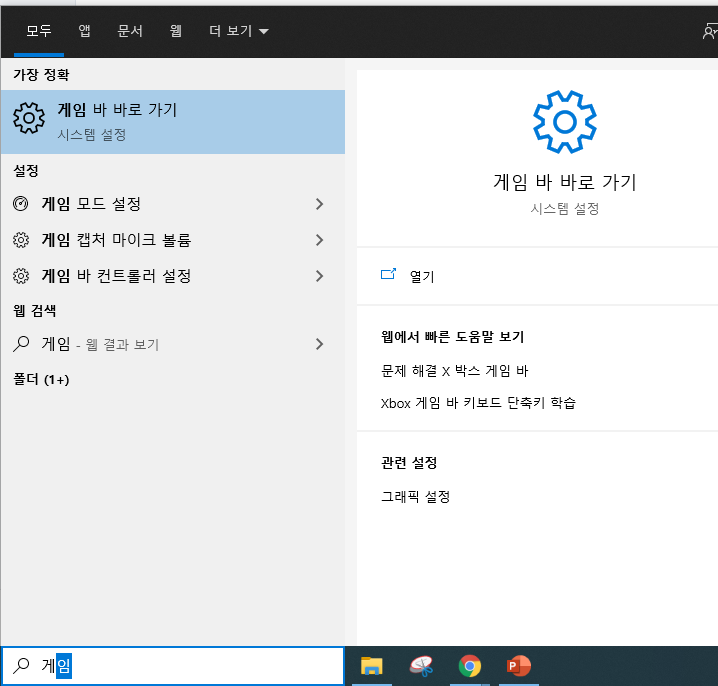Switch to the 앱 tab
Viewport: 718px width, 686px height.
(84, 31)
